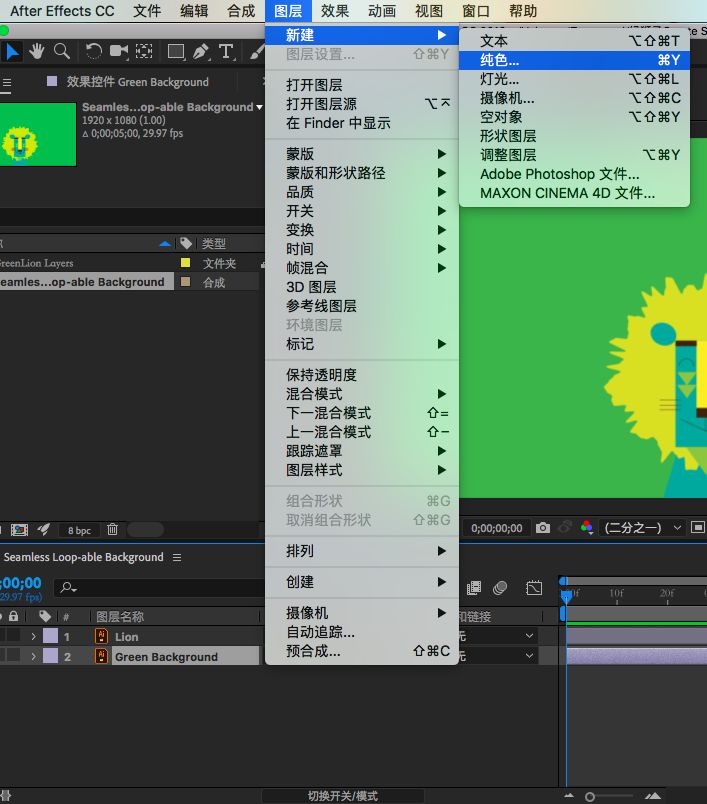Click the Lion layer label color swatch
707x804 pixels.
pos(50,637)
